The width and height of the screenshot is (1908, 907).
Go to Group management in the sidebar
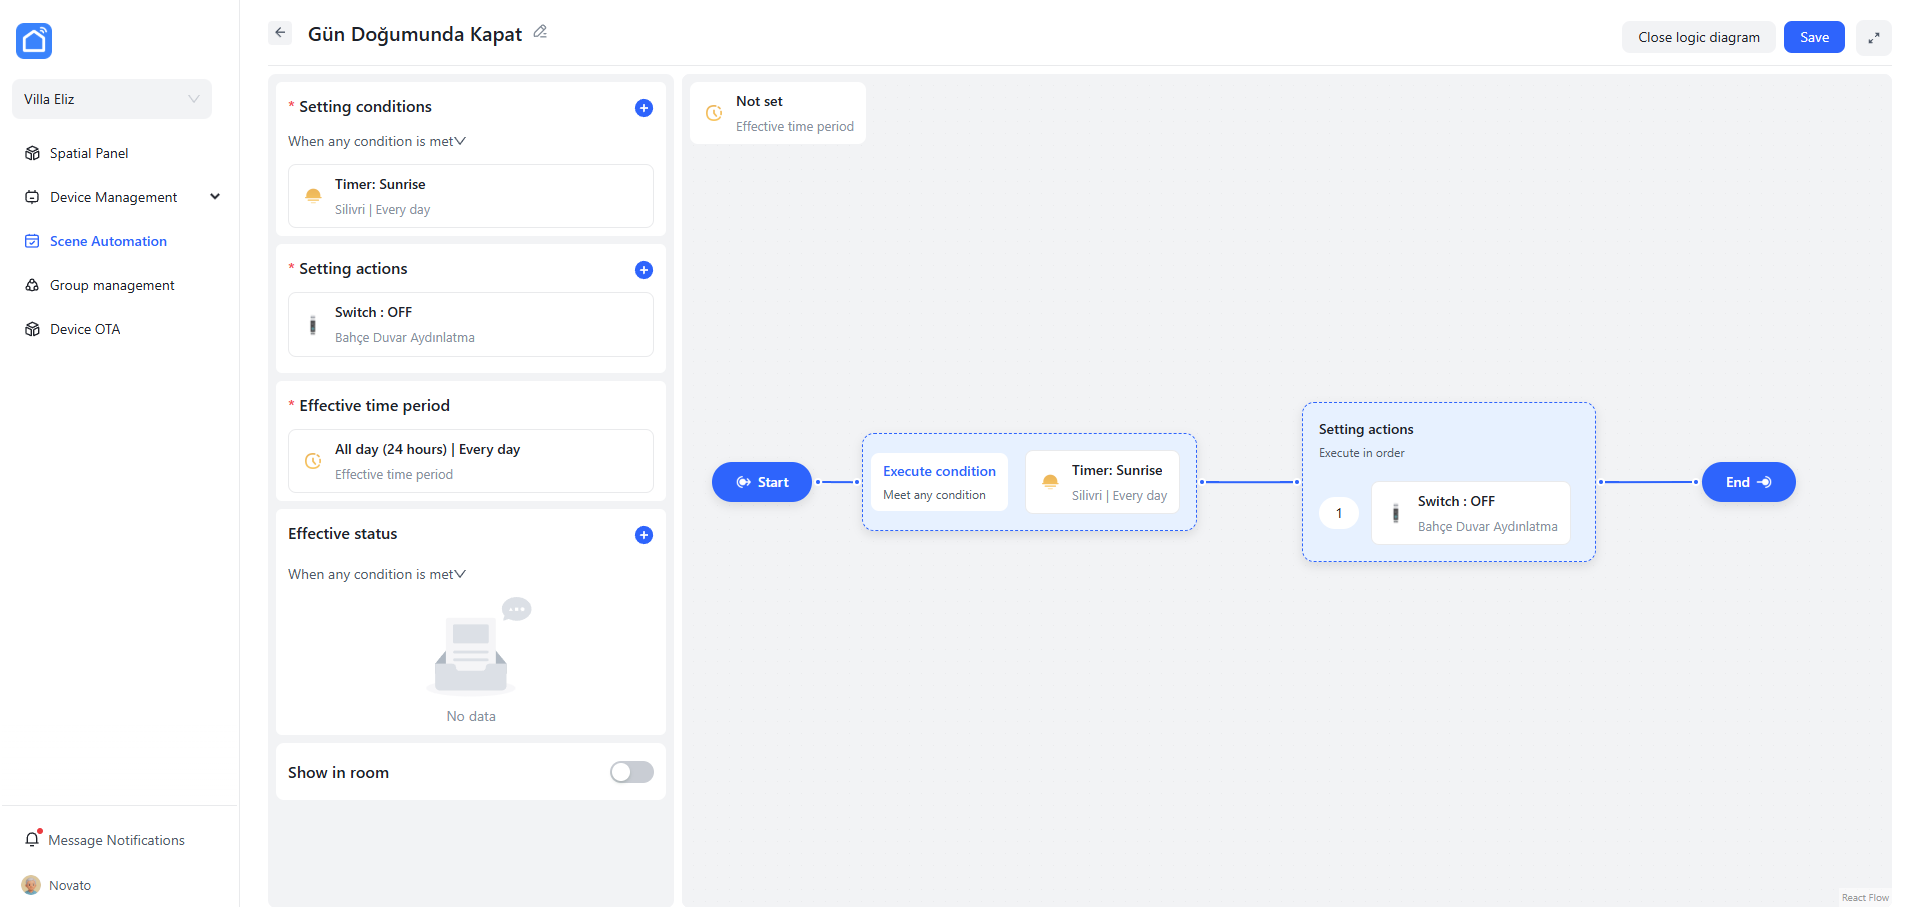coord(112,285)
